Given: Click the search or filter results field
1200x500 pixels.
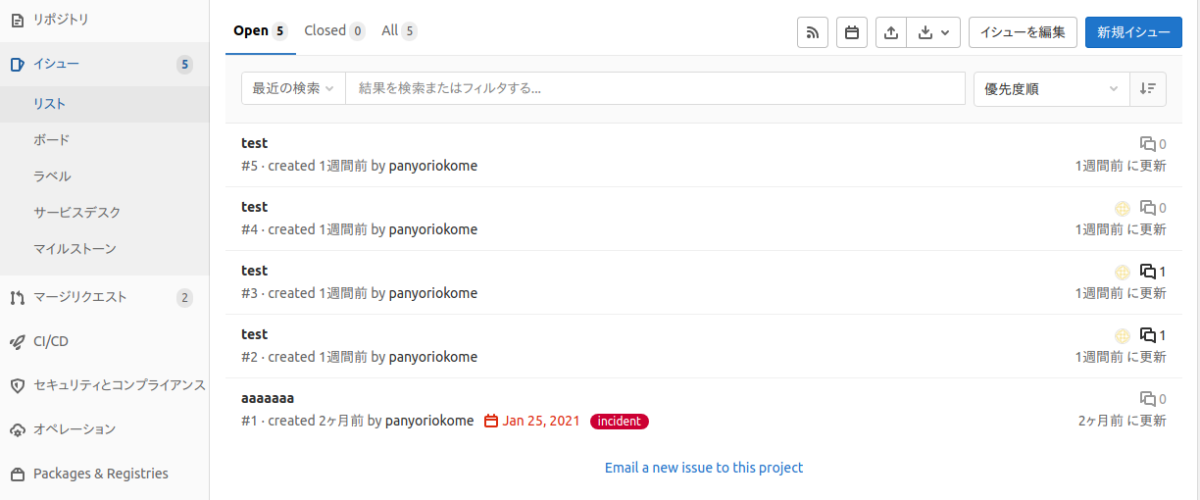Looking at the screenshot, I should (x=655, y=88).
